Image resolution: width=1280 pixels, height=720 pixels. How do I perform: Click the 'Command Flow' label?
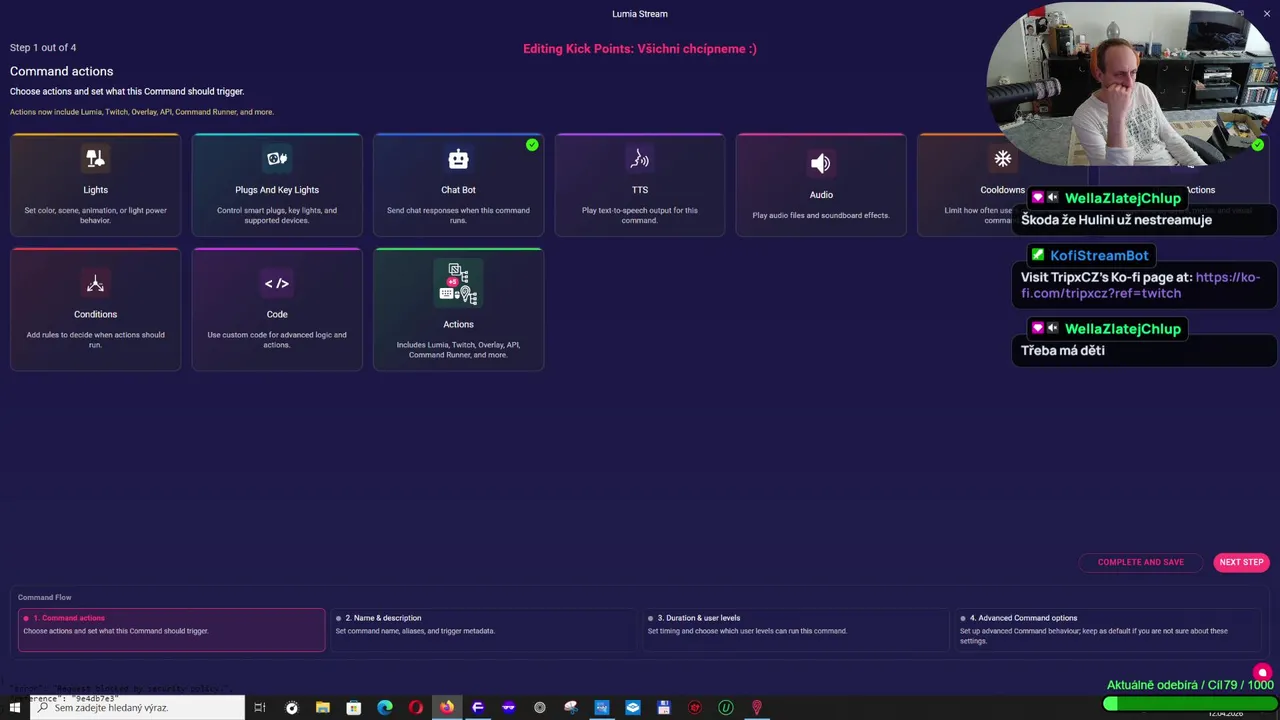[44, 597]
